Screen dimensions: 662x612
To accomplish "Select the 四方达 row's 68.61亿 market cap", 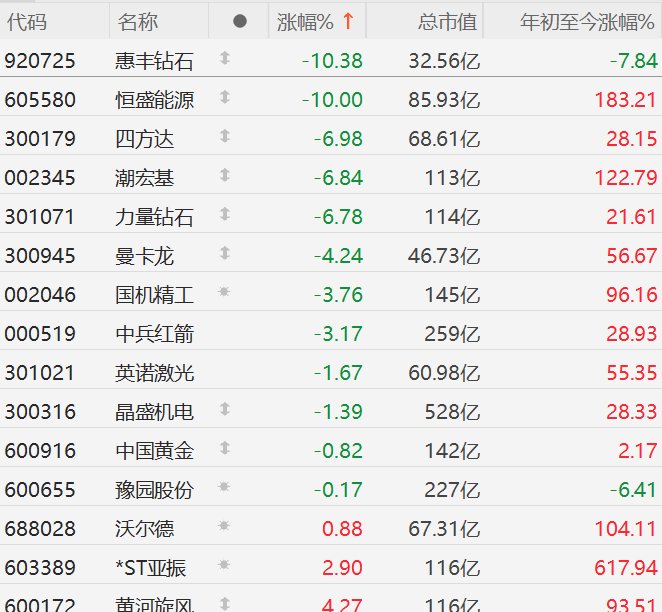I will click(x=444, y=138).
